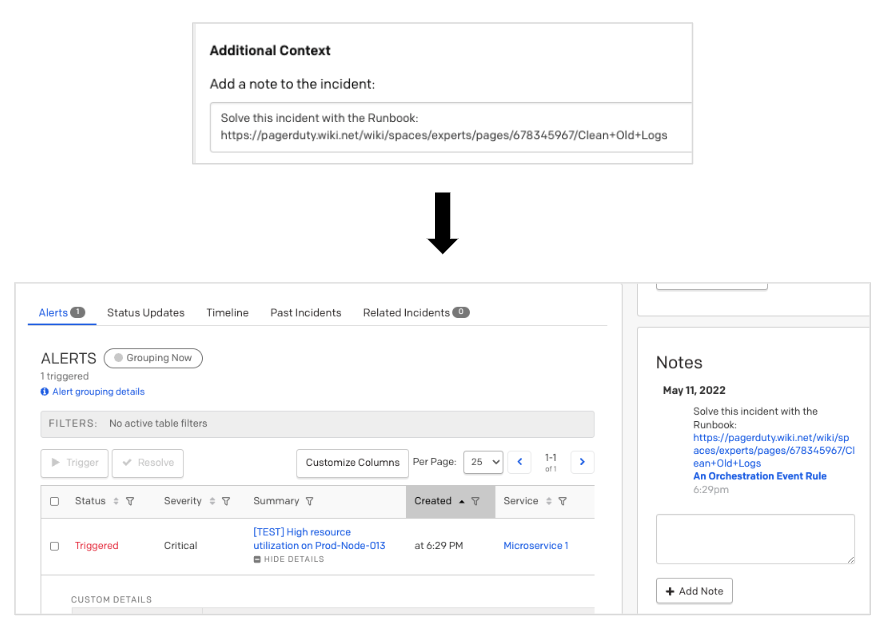This screenshot has height=631, width=889.
Task: Click the empty note text box
Action: tap(755, 539)
